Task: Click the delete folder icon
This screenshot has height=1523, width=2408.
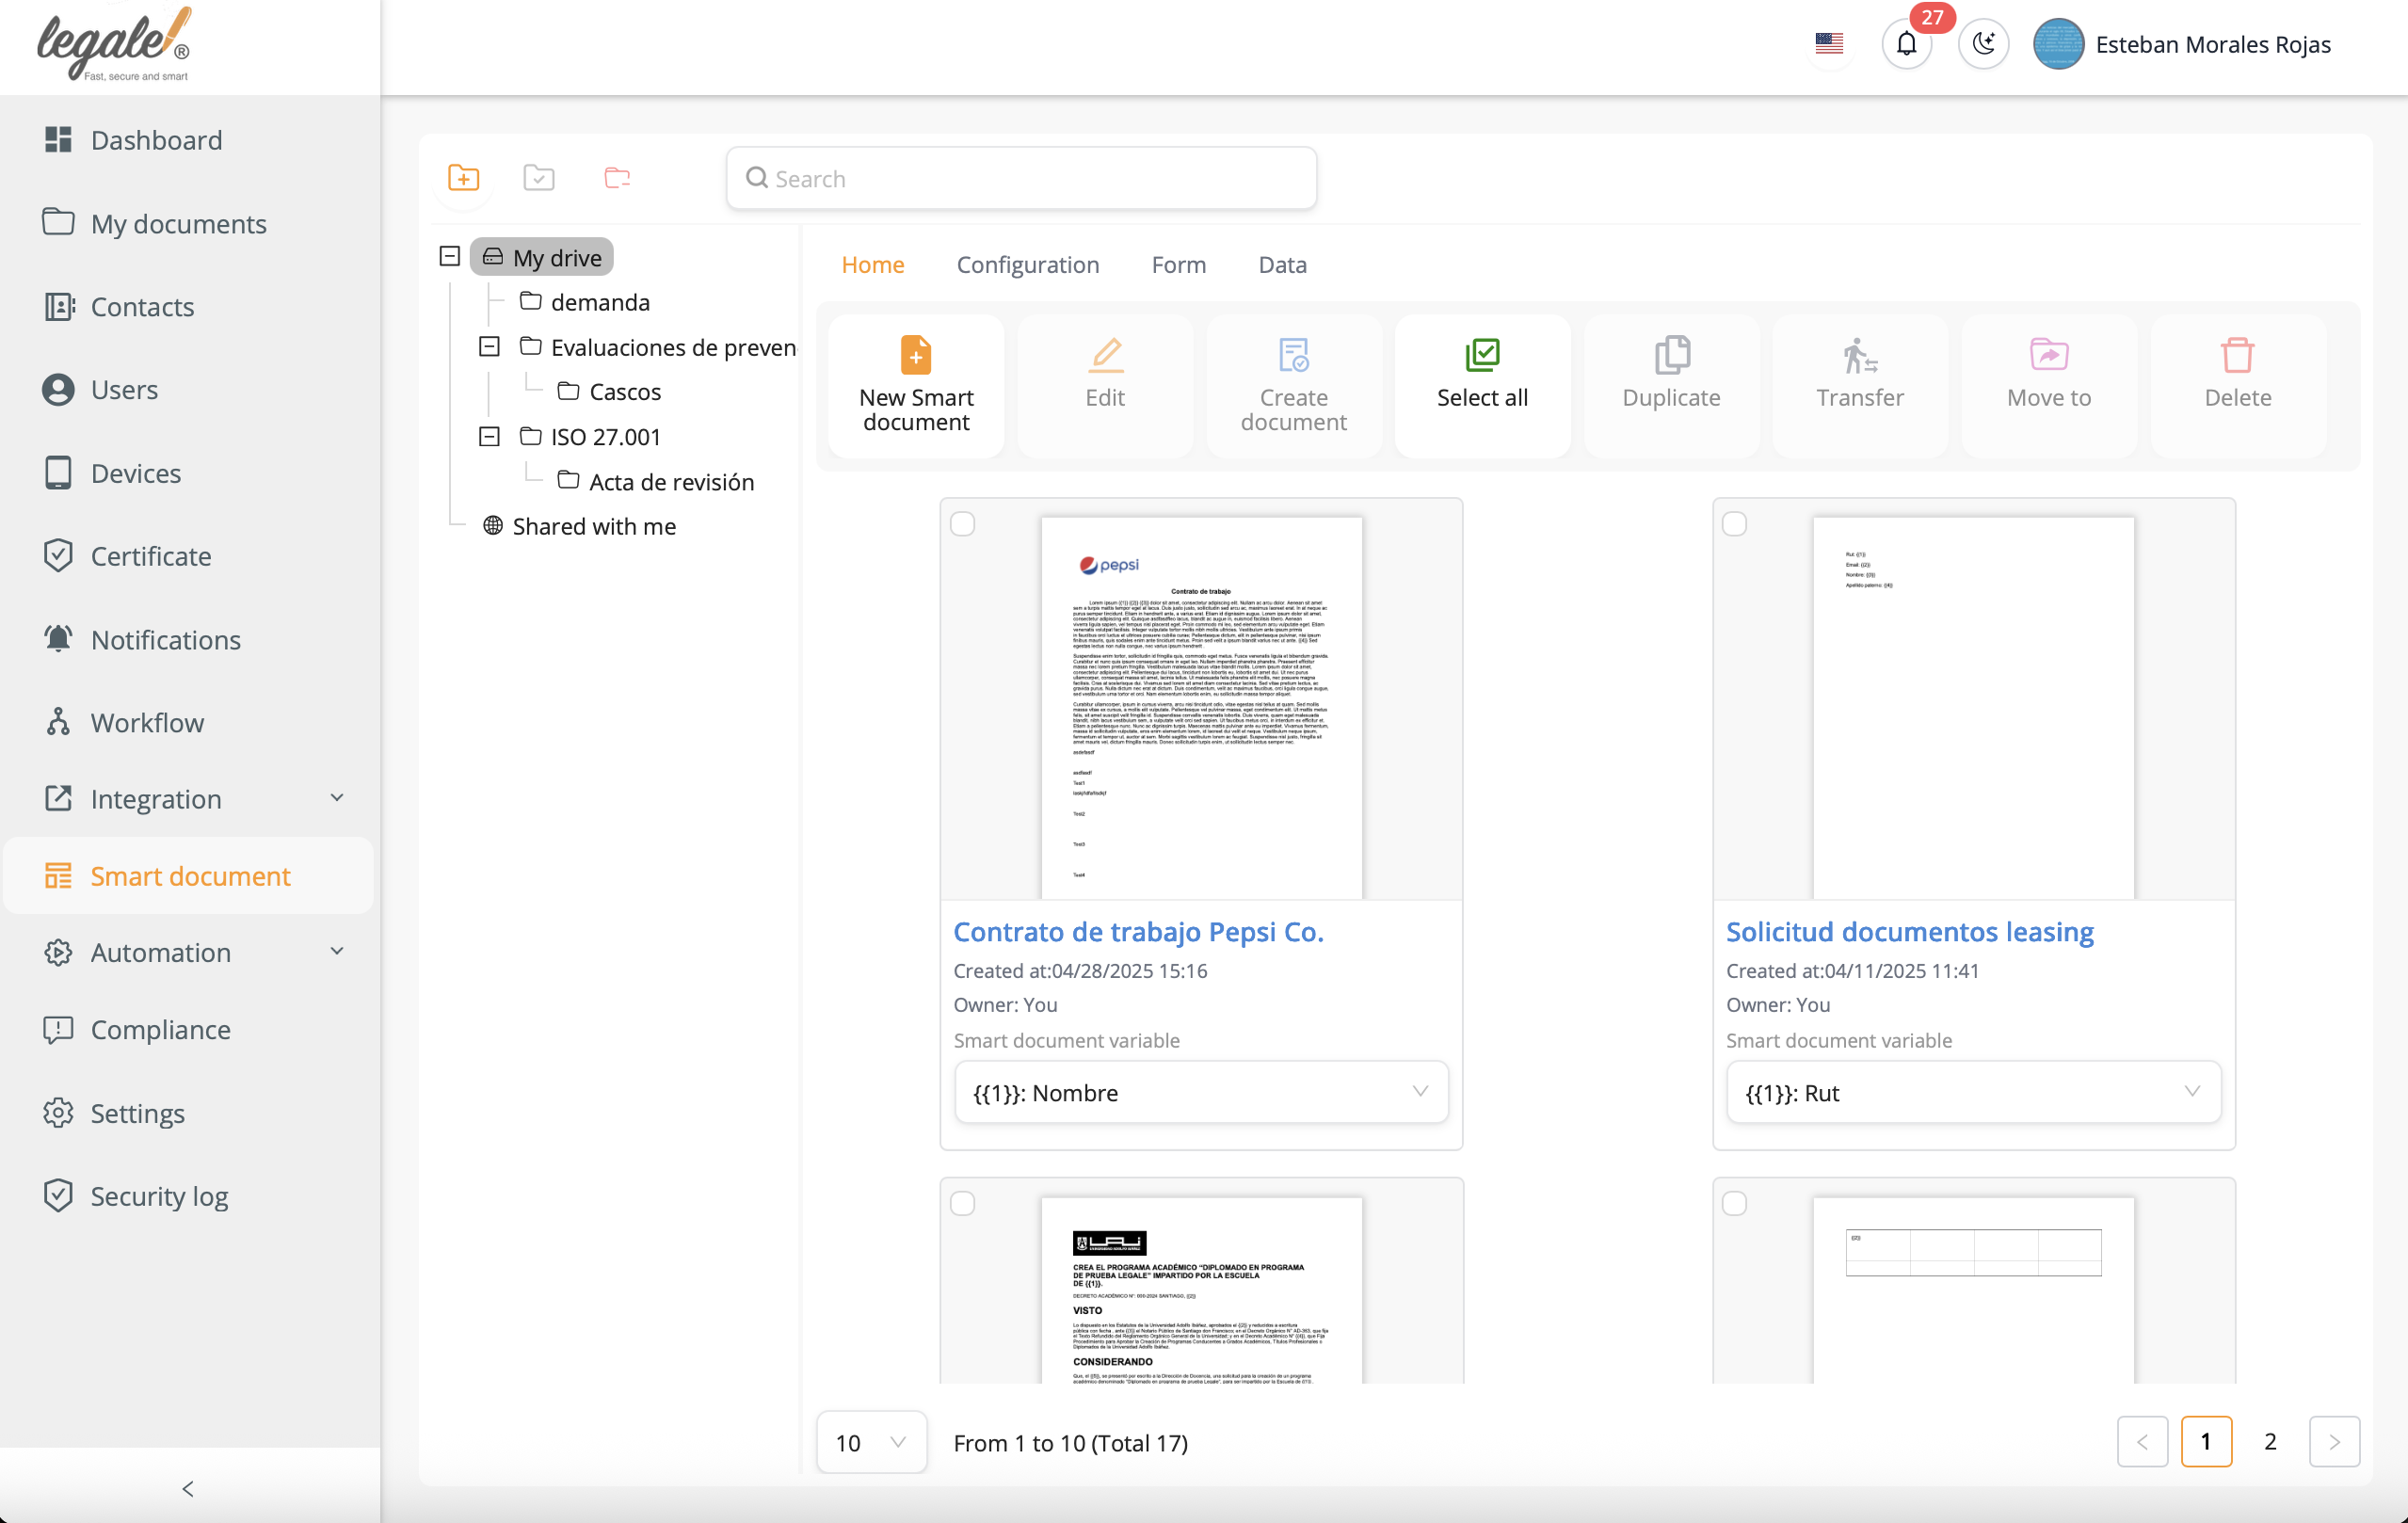Action: click(617, 178)
